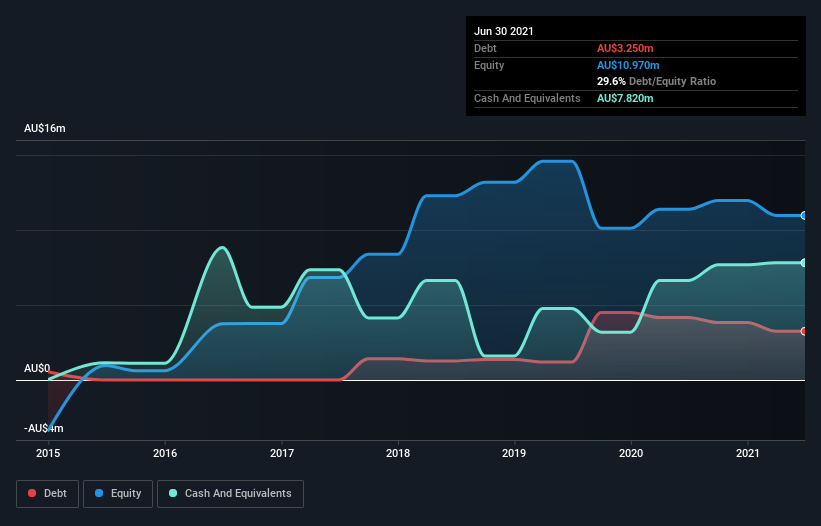Image resolution: width=821 pixels, height=526 pixels.
Task: Click the AU$7.820m cash value
Action: pyautogui.click(x=625, y=98)
